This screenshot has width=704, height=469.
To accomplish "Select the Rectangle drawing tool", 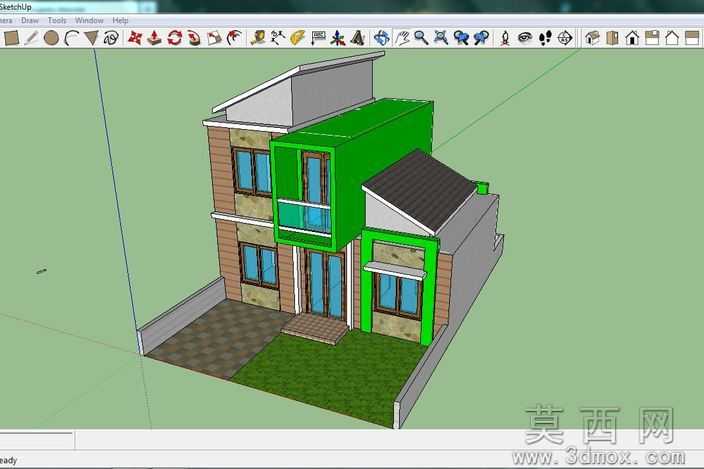I will coord(11,38).
